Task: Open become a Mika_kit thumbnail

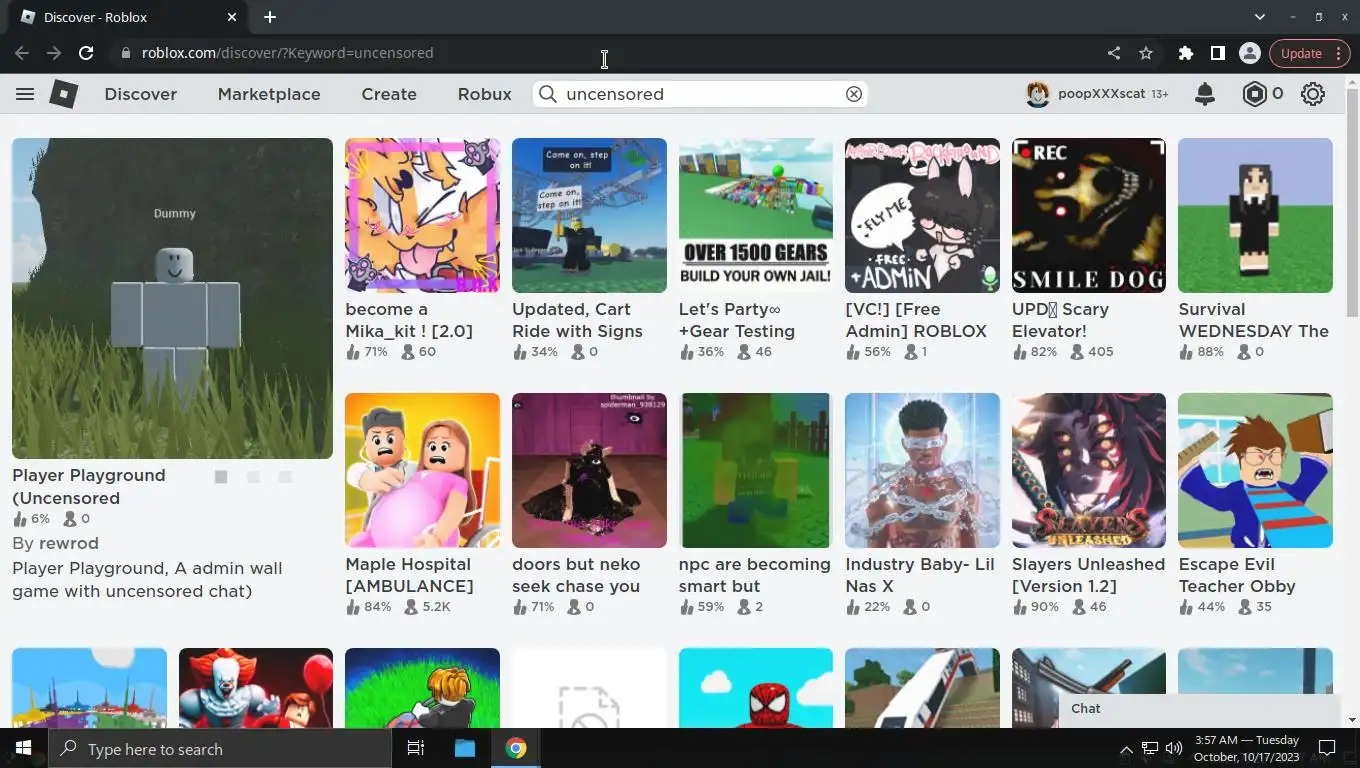Action: 422,215
